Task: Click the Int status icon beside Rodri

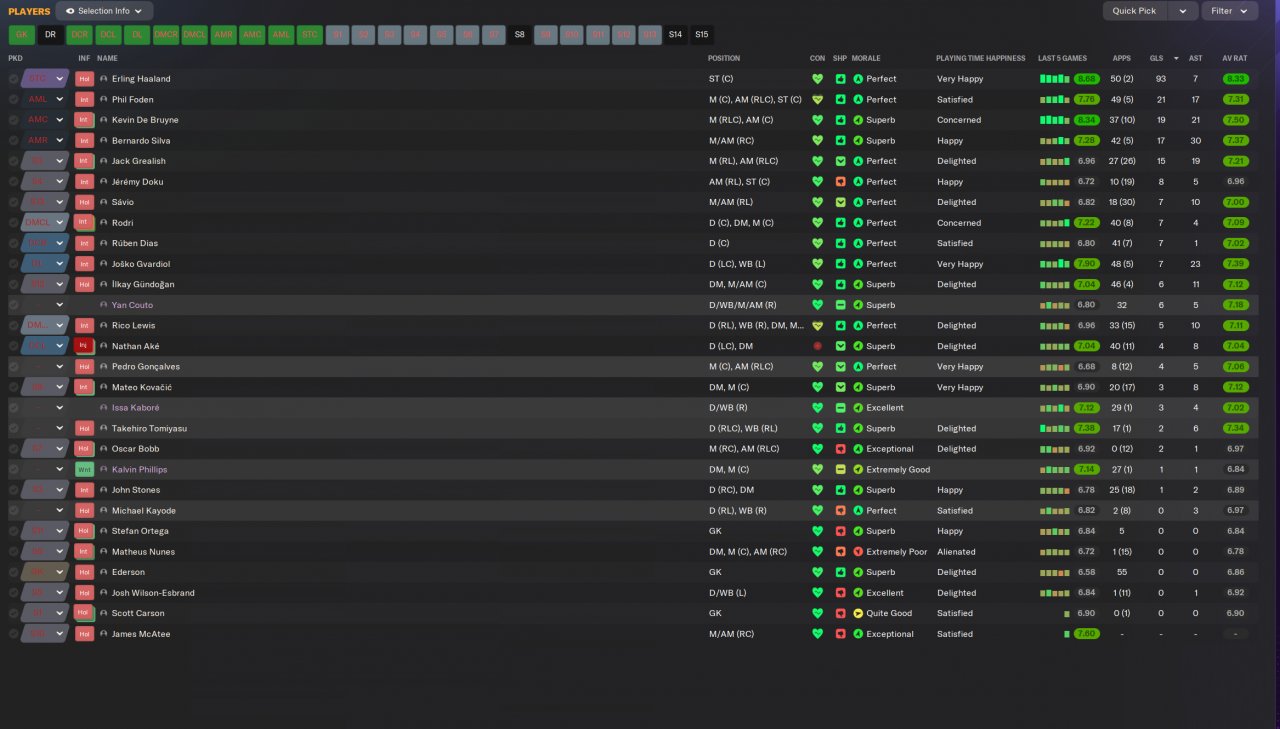Action: pos(84,223)
